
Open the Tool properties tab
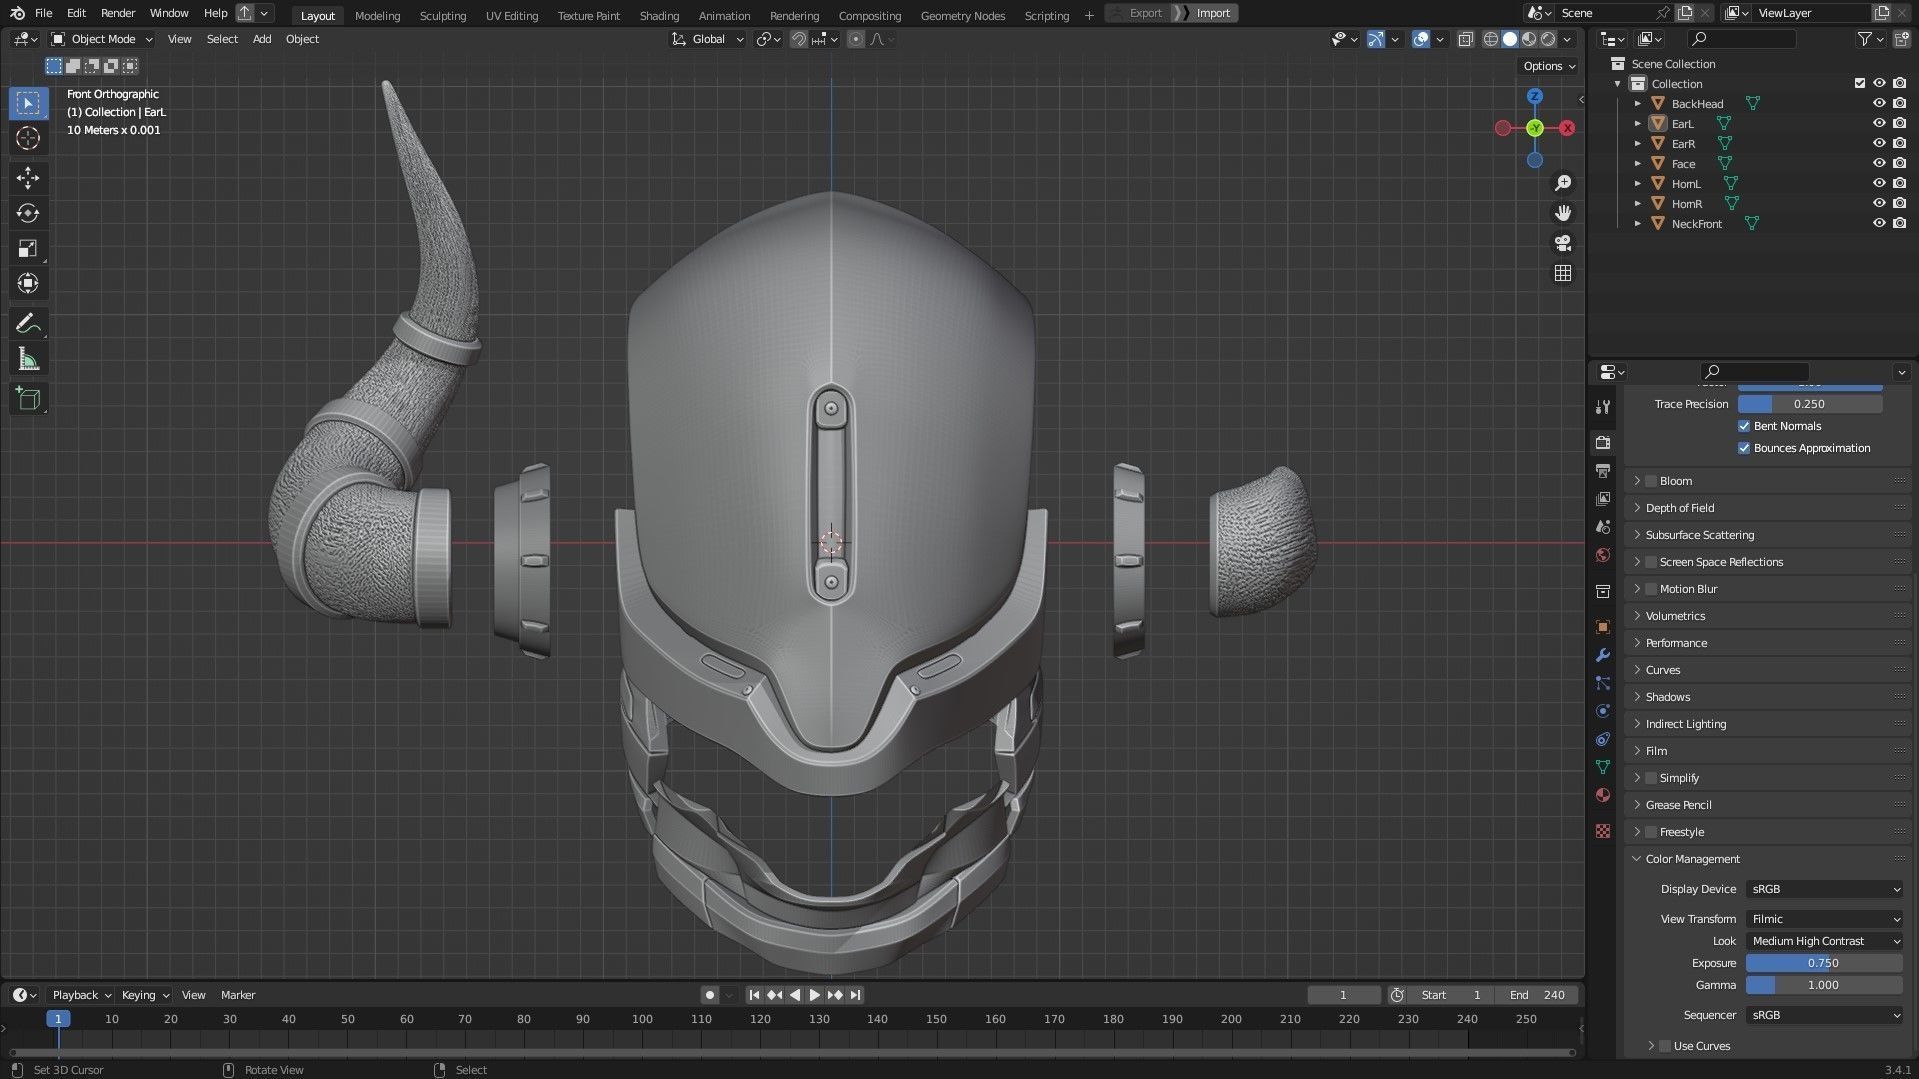[x=1603, y=407]
